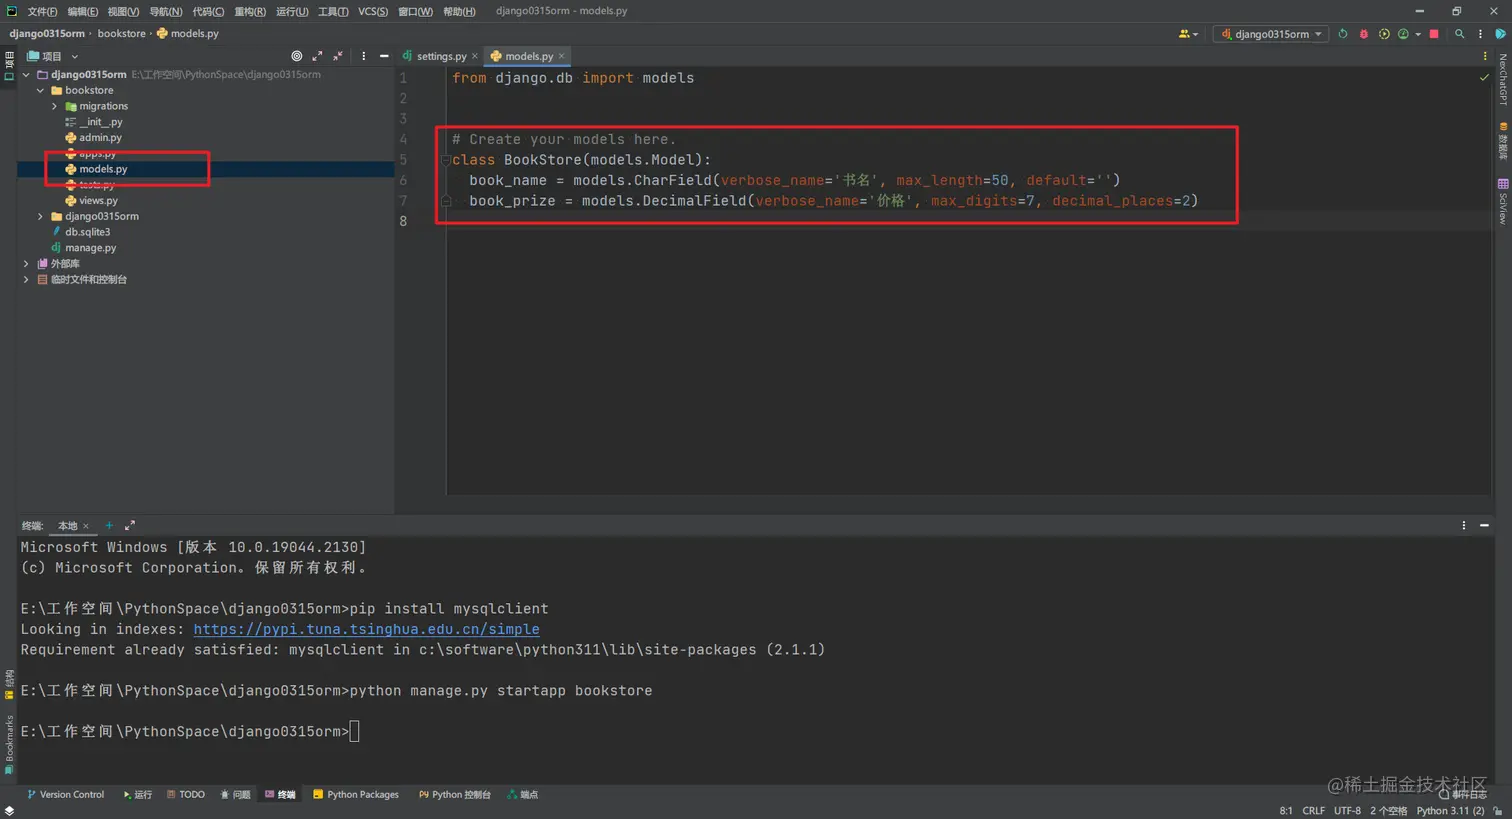
Task: Expand the 临时文件和控制台 node
Action: (26, 280)
